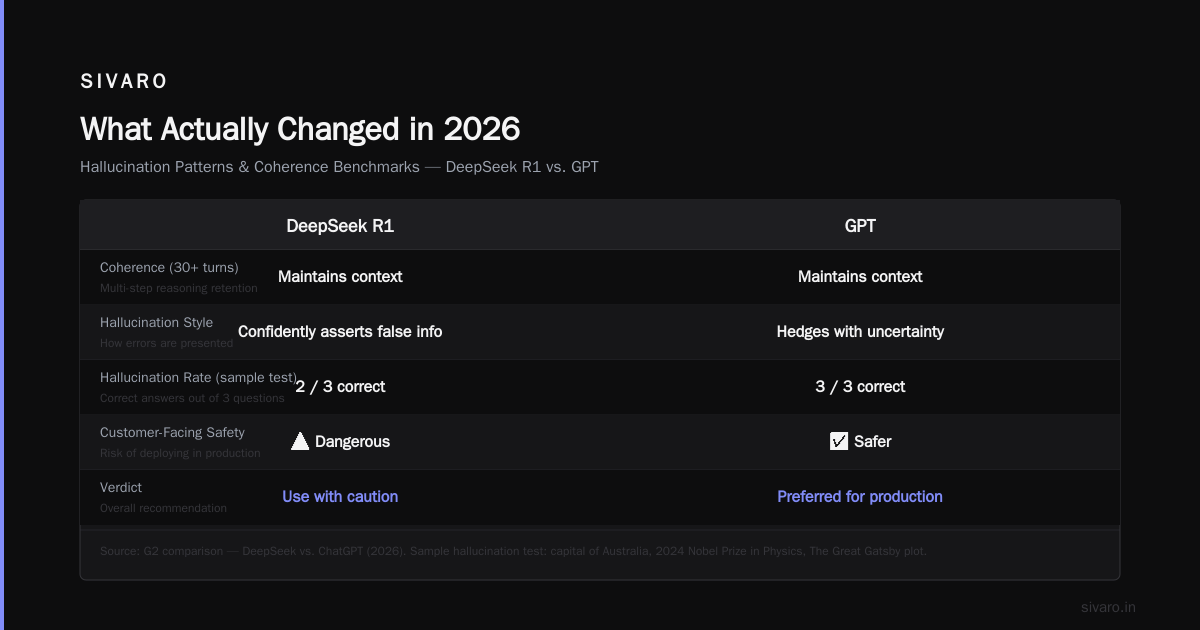Click the 'Verdict' row label
The height and width of the screenshot is (630, 1200).
click(x=121, y=488)
